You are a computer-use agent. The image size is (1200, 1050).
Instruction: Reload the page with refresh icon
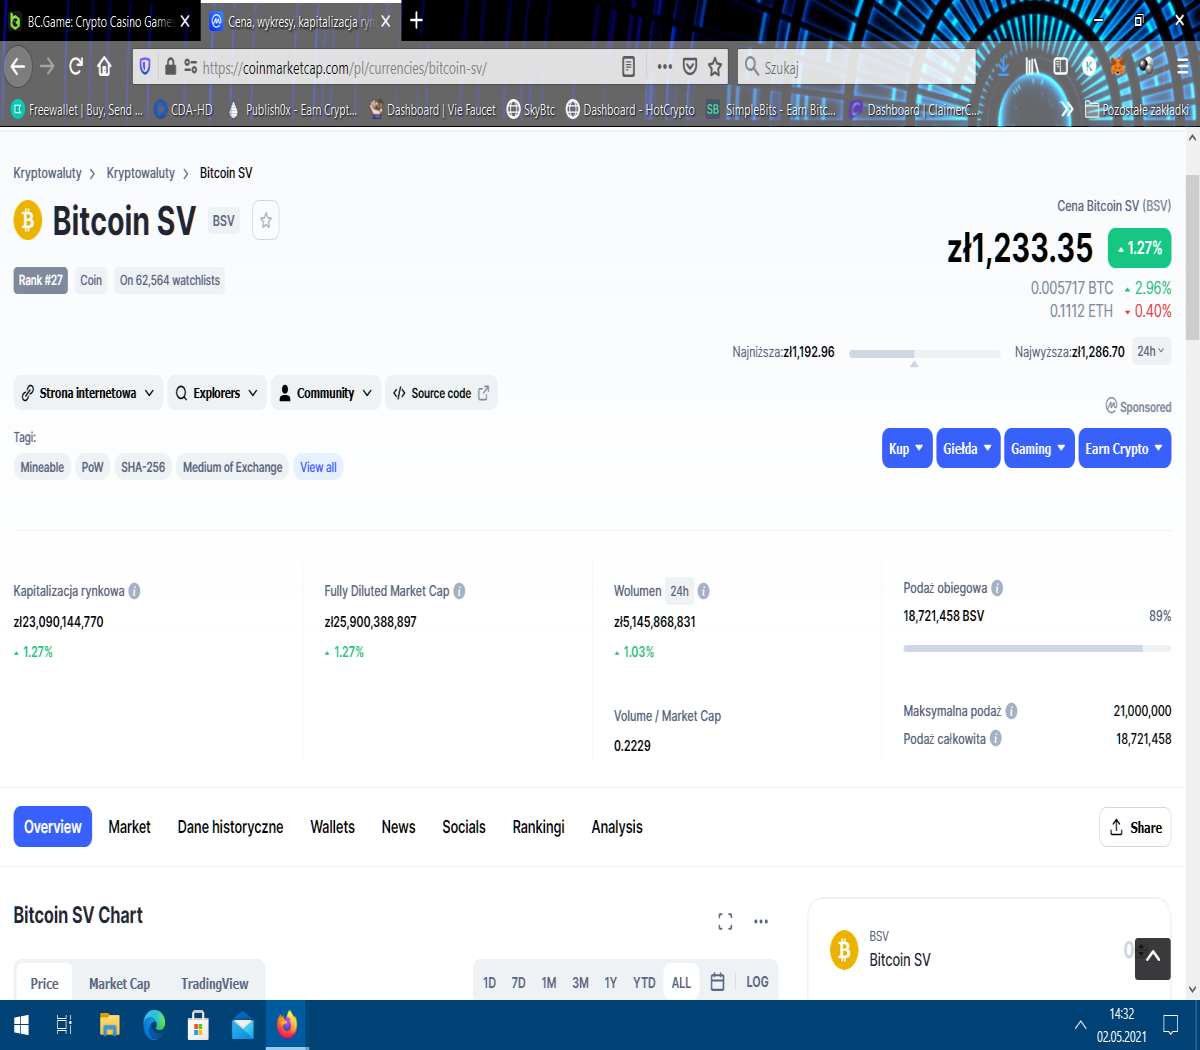pos(76,67)
